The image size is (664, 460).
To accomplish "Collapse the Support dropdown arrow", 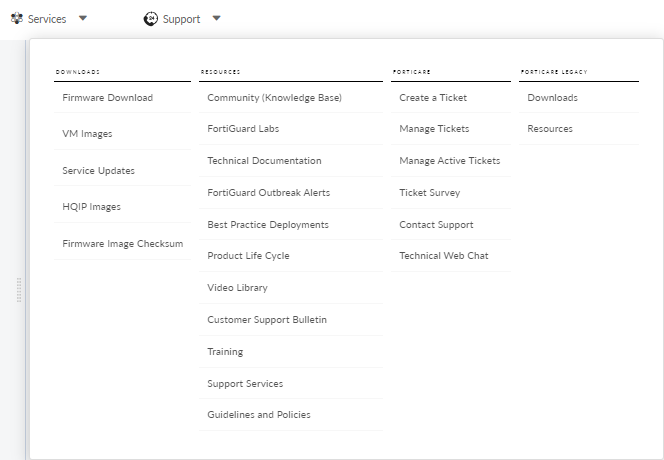I will [216, 18].
